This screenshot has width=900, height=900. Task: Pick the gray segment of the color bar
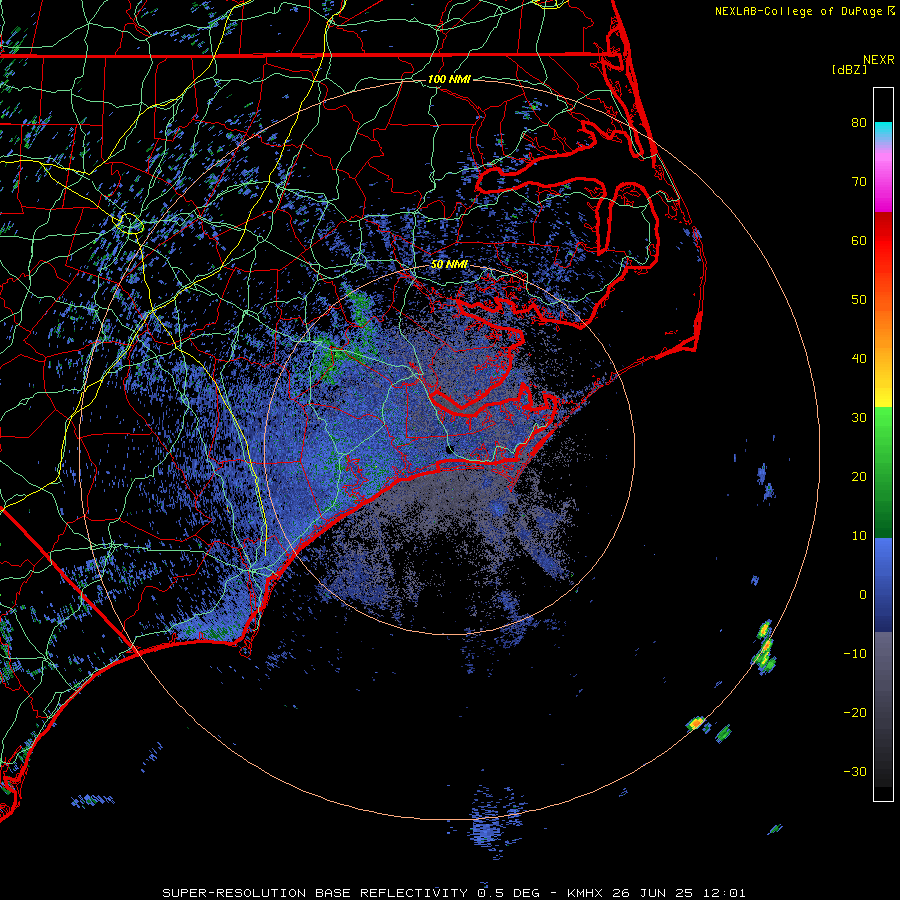coord(883,709)
